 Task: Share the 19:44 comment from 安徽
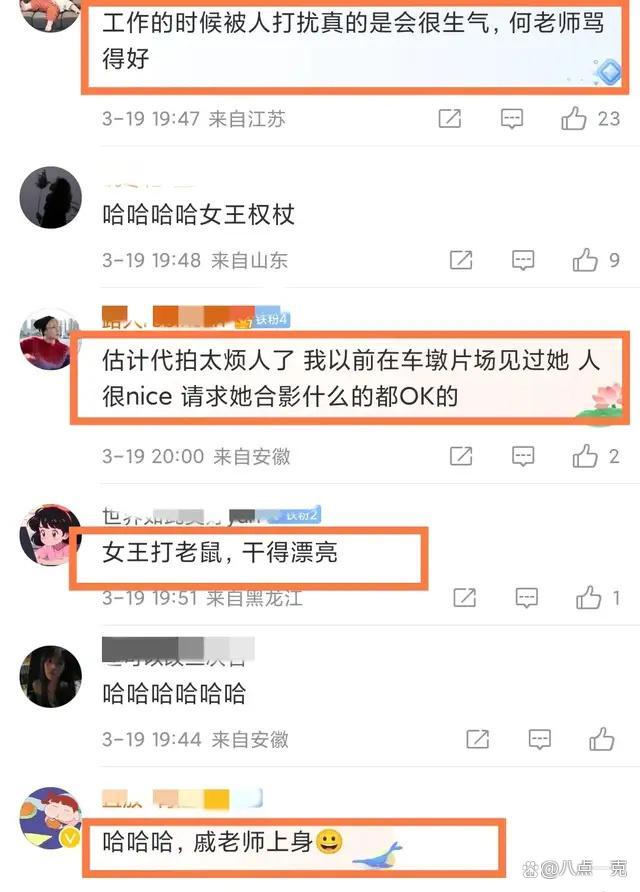[x=477, y=739]
